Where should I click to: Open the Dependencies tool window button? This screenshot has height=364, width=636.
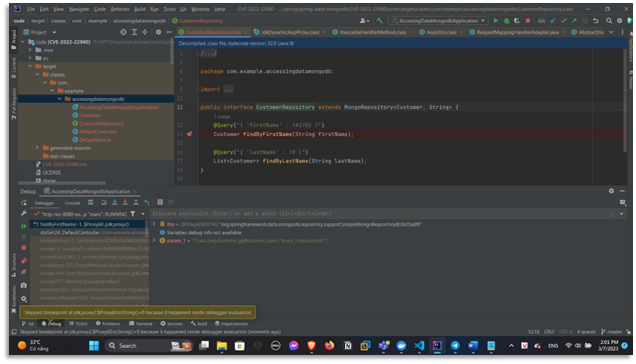click(x=231, y=323)
